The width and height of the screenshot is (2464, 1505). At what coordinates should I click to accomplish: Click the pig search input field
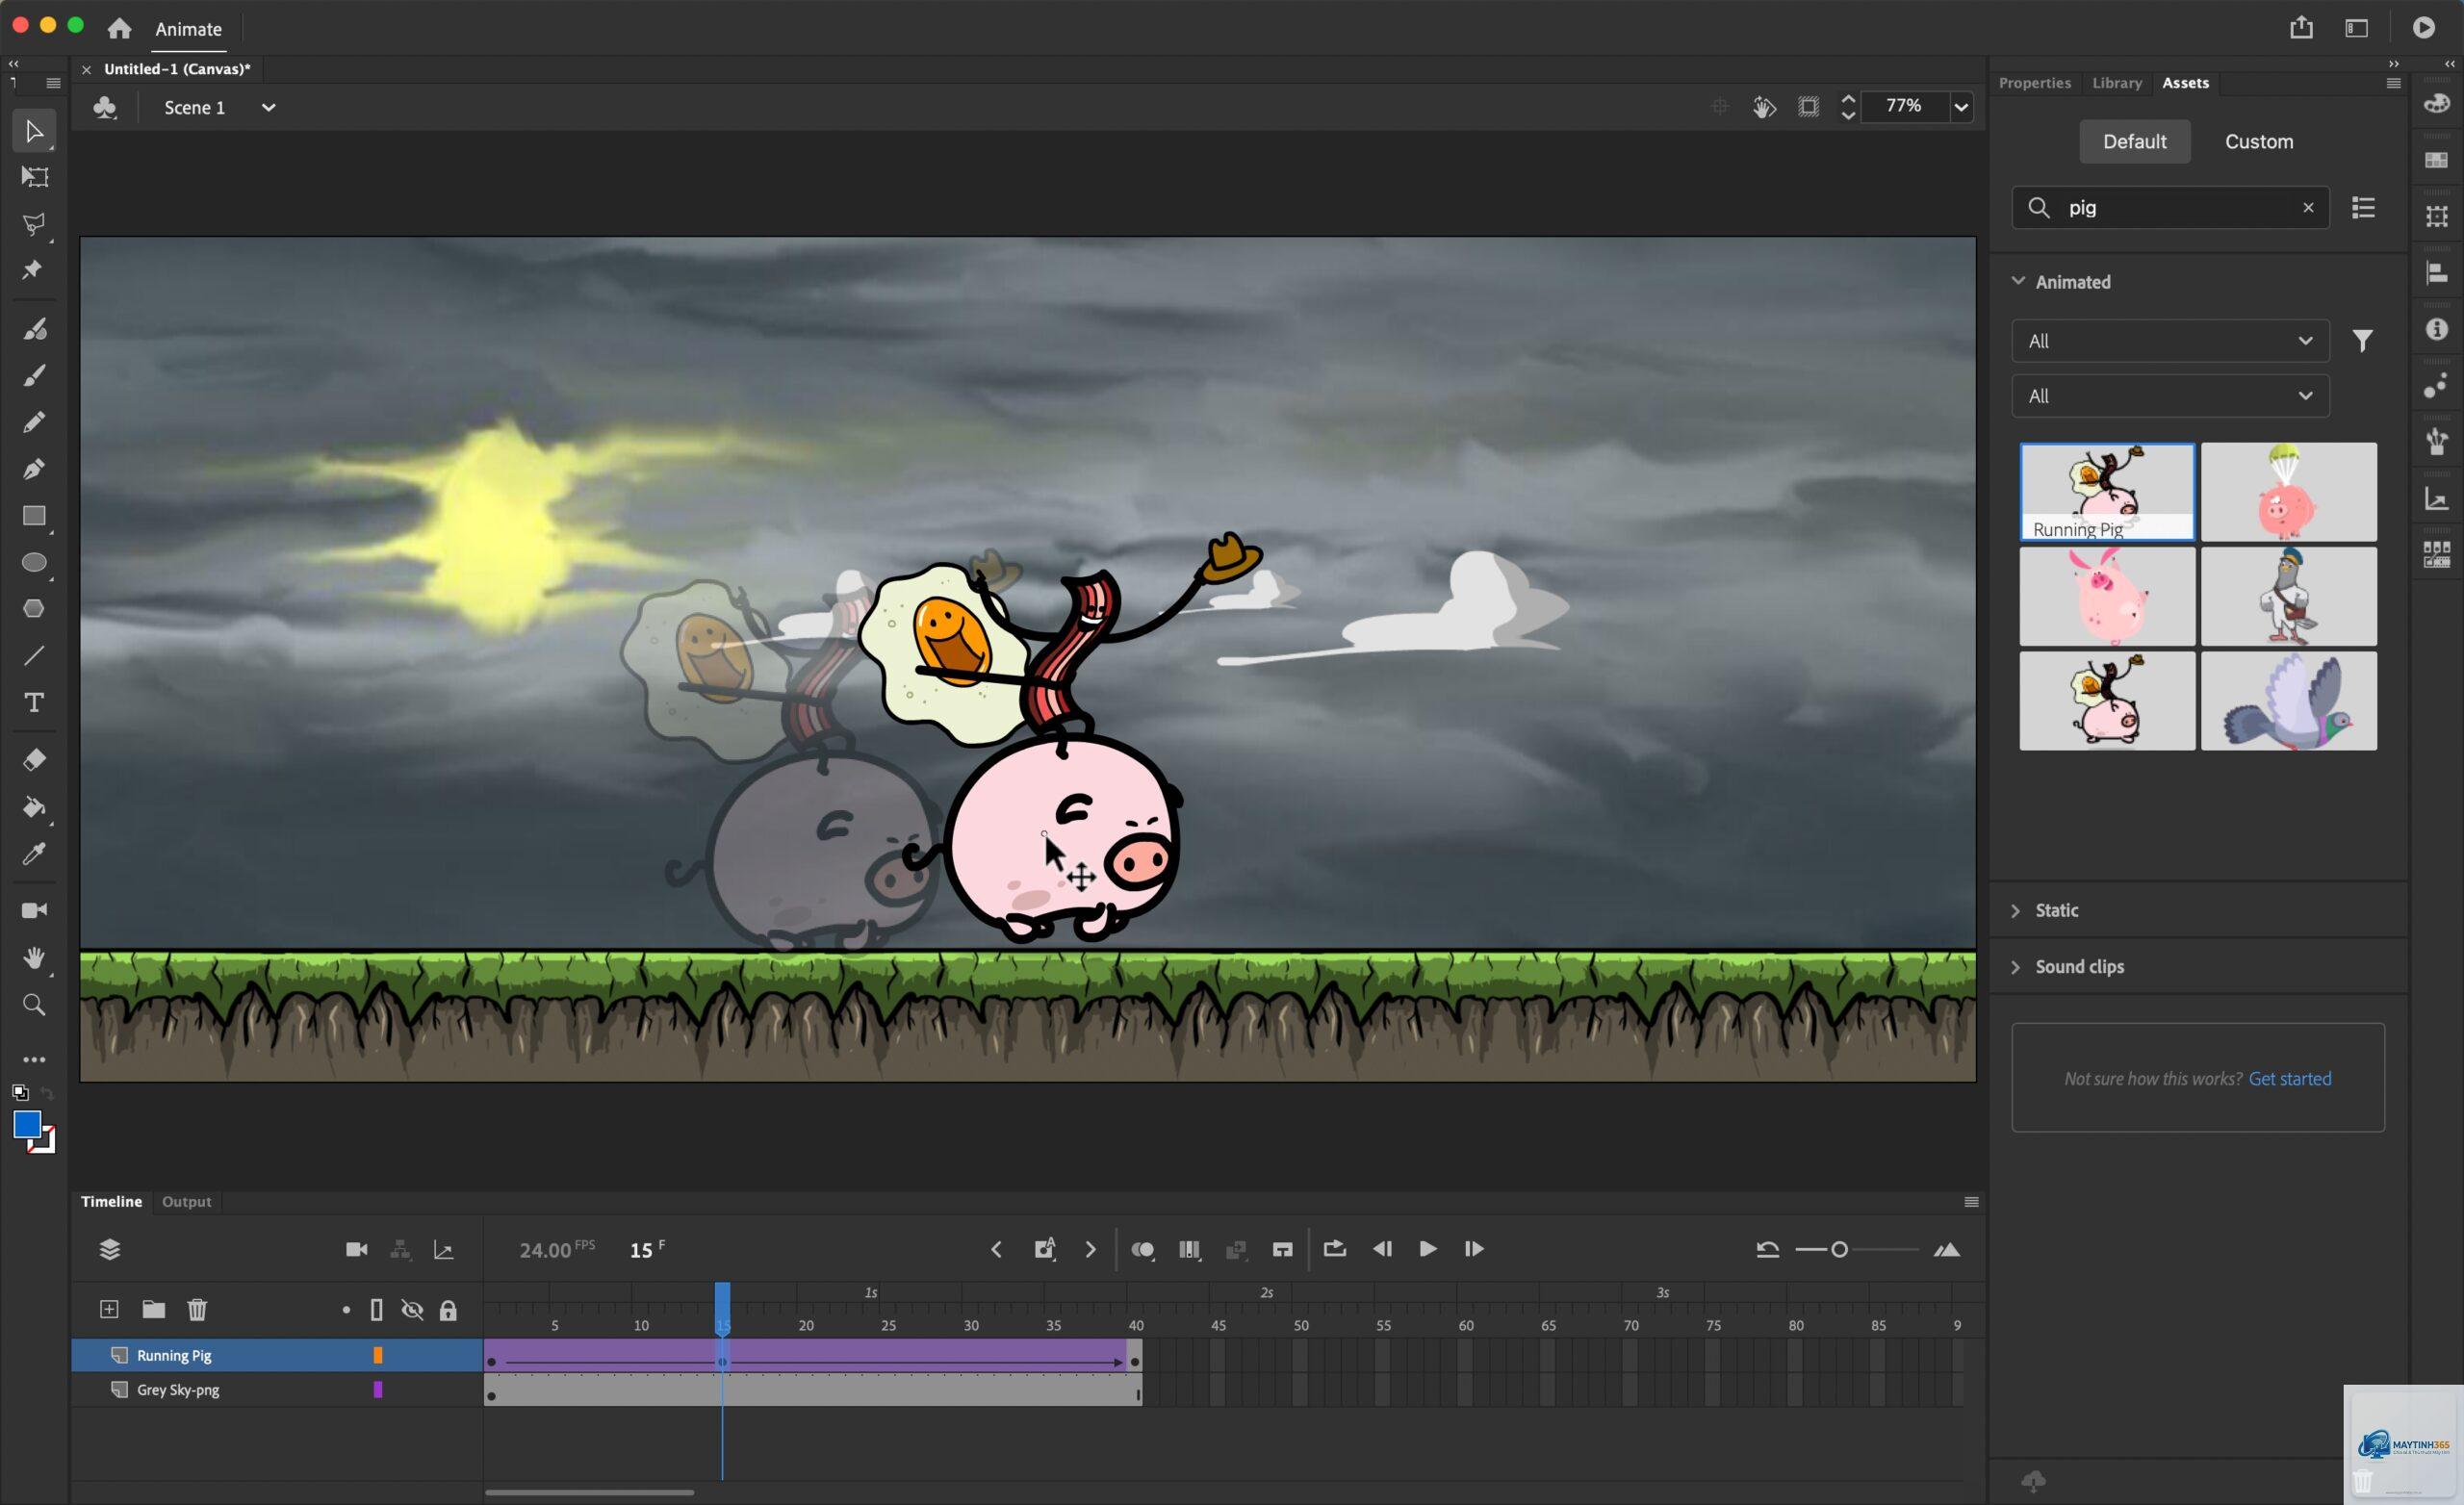pos(2170,207)
